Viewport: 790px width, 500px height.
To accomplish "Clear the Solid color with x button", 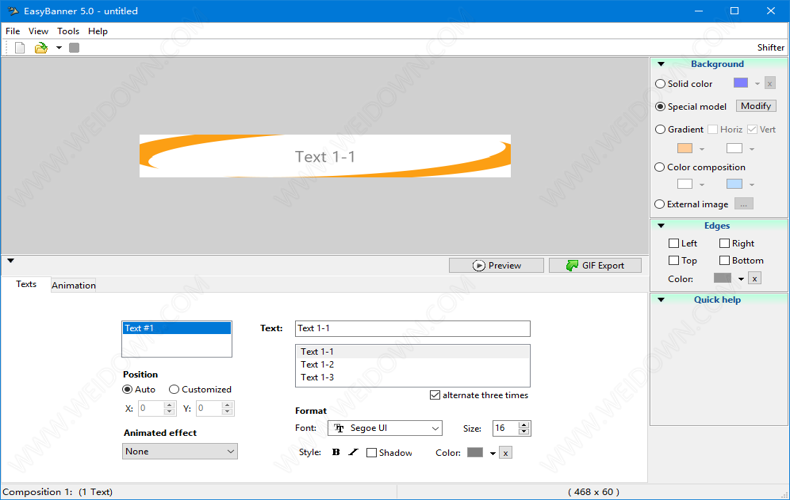I will point(770,84).
